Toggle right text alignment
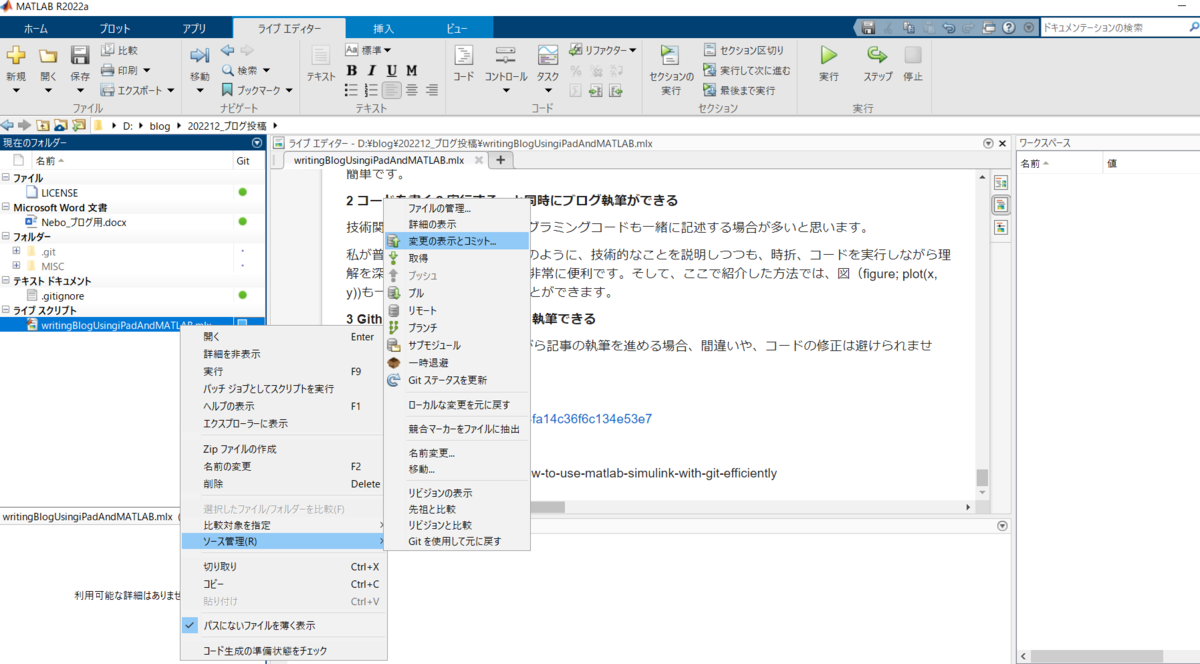The image size is (1200, 664). pyautogui.click(x=432, y=90)
